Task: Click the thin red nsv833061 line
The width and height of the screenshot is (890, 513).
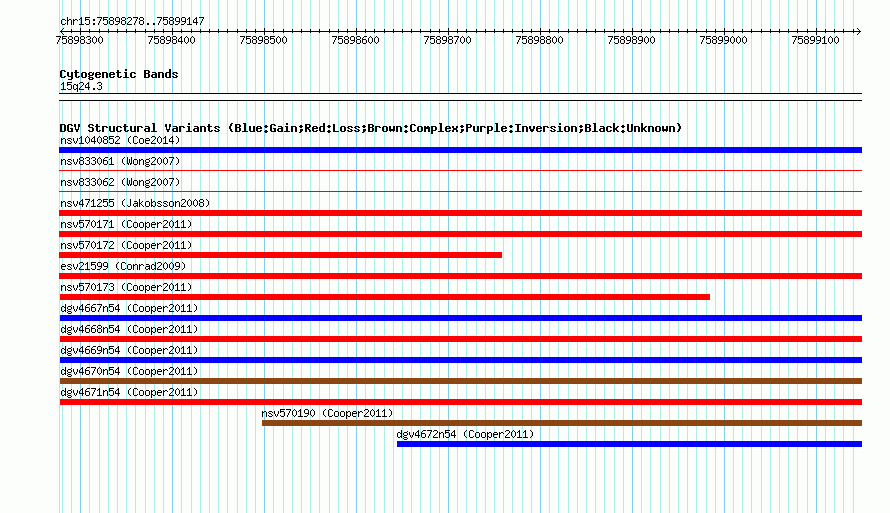Action: click(x=460, y=170)
